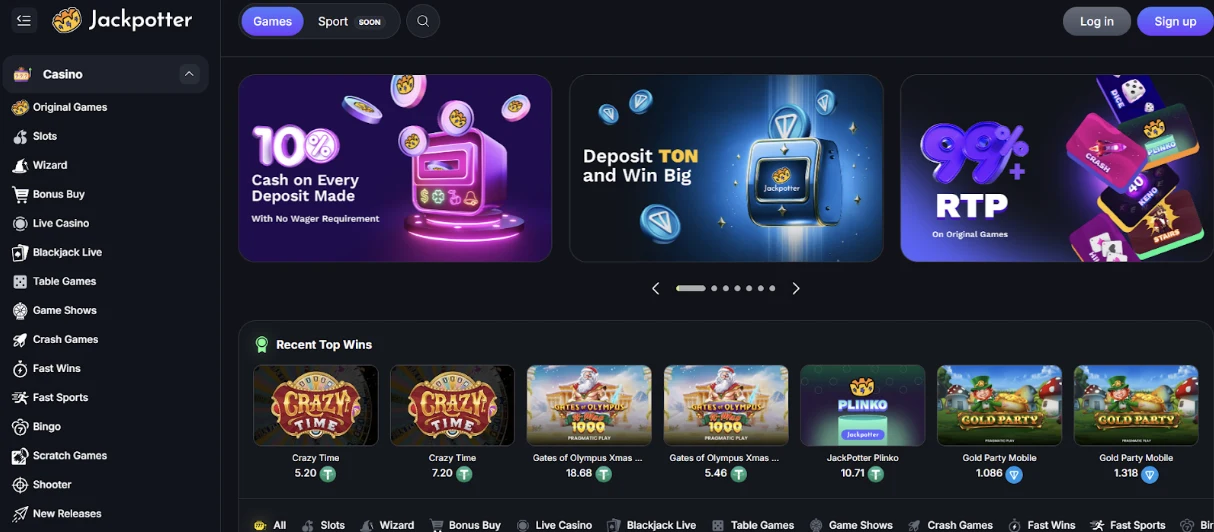The image size is (1214, 532).
Task: Jump to third banner carousel dot
Action: pos(726,288)
